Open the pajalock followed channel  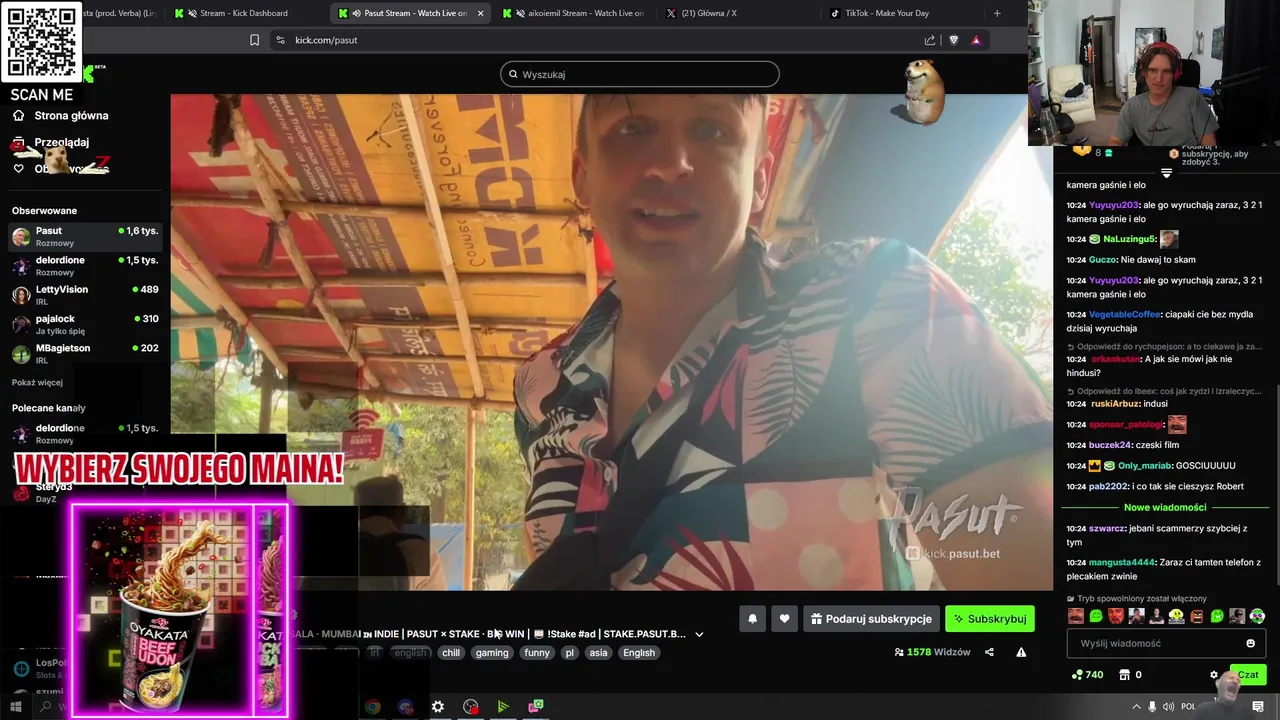85,324
